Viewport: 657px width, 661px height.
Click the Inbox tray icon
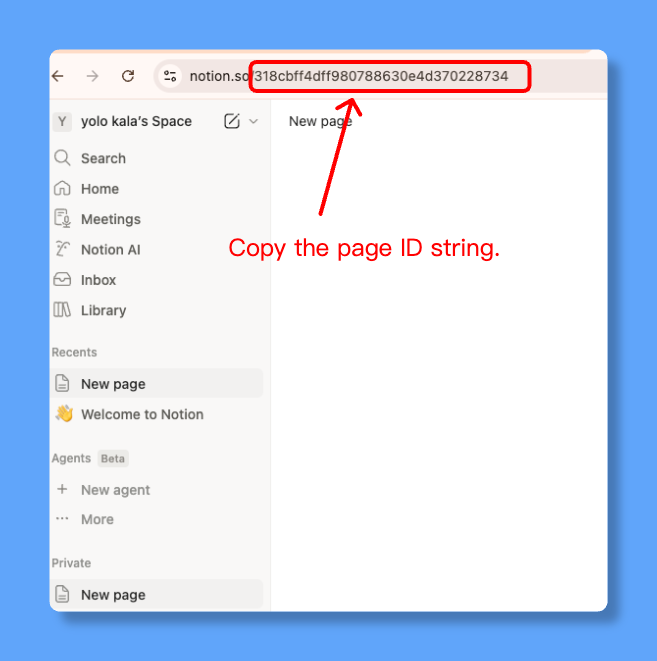62,279
